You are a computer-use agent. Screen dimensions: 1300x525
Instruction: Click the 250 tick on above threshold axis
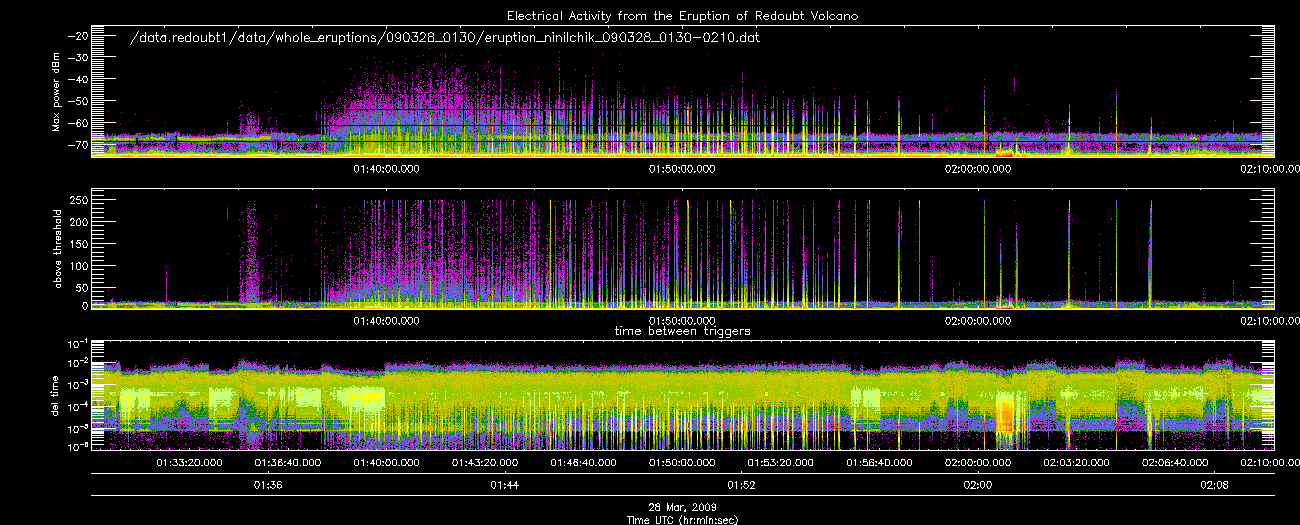click(80, 200)
